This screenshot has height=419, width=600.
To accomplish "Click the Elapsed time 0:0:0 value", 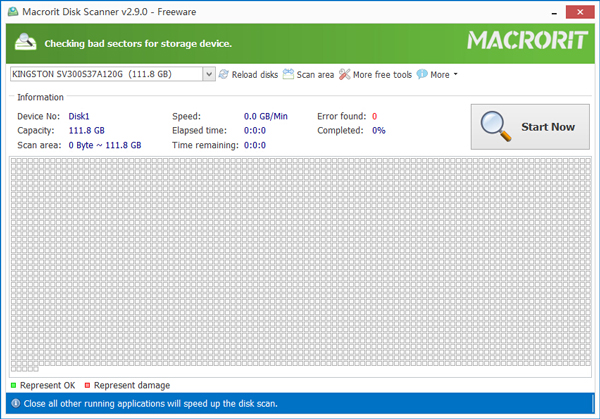I will point(255,130).
